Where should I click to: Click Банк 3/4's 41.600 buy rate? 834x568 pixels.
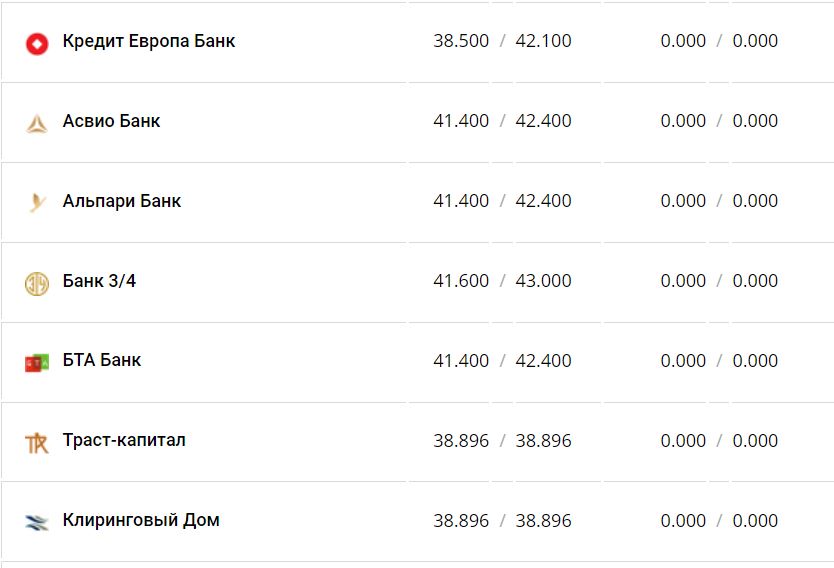click(x=461, y=281)
